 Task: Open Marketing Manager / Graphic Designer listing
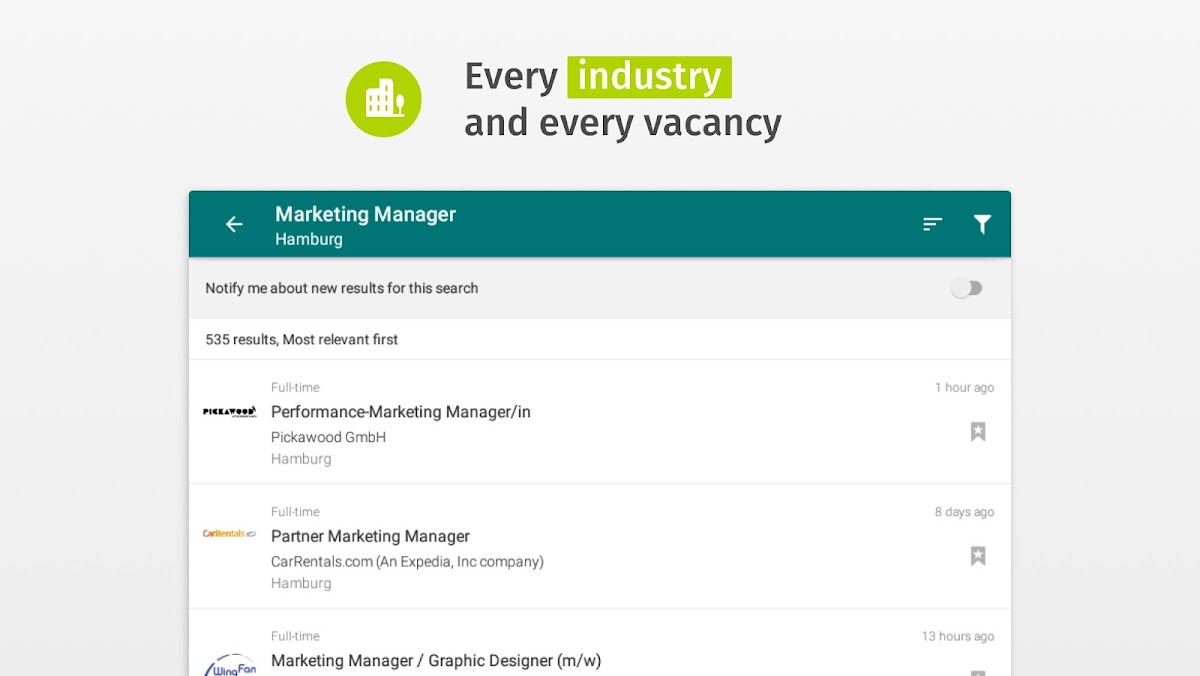pyautogui.click(x=436, y=661)
